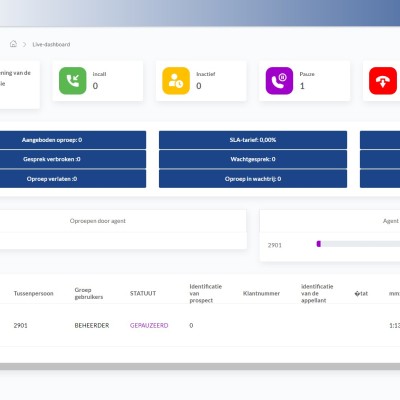Click the horizontal scrollbar below the table
This screenshot has height=400, width=400.
point(200,366)
